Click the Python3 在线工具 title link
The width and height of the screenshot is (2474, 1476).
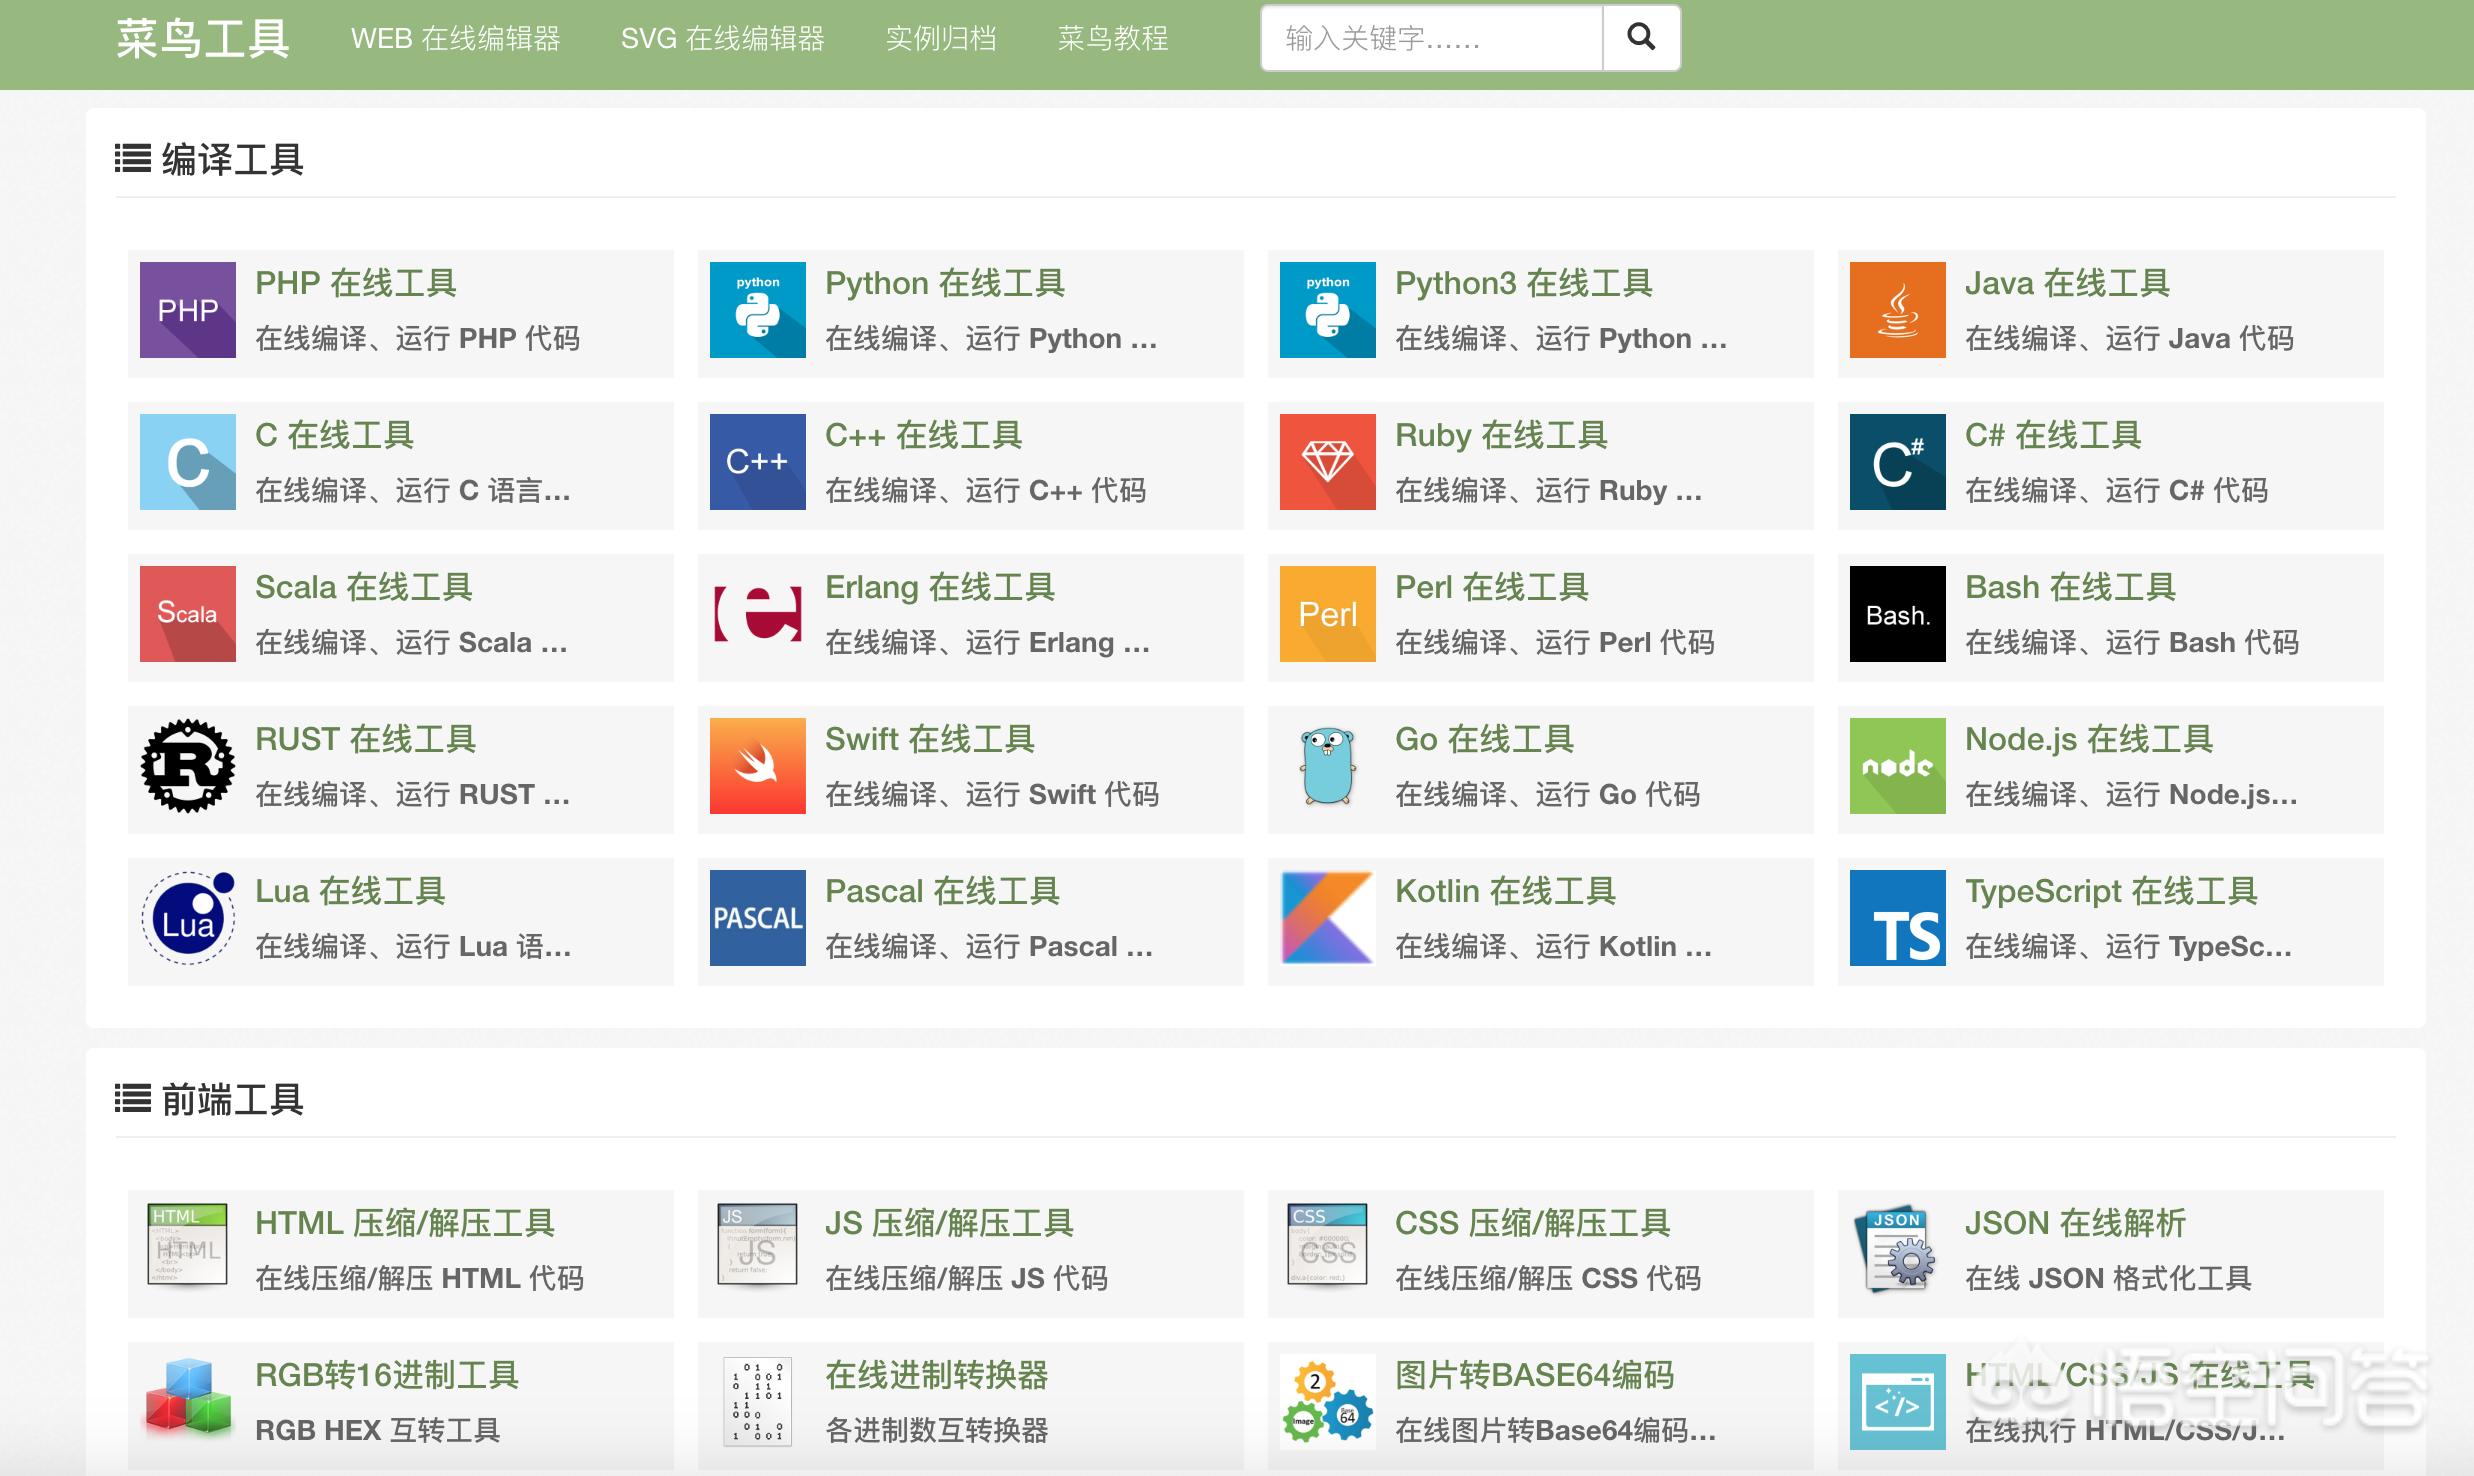point(1523,284)
